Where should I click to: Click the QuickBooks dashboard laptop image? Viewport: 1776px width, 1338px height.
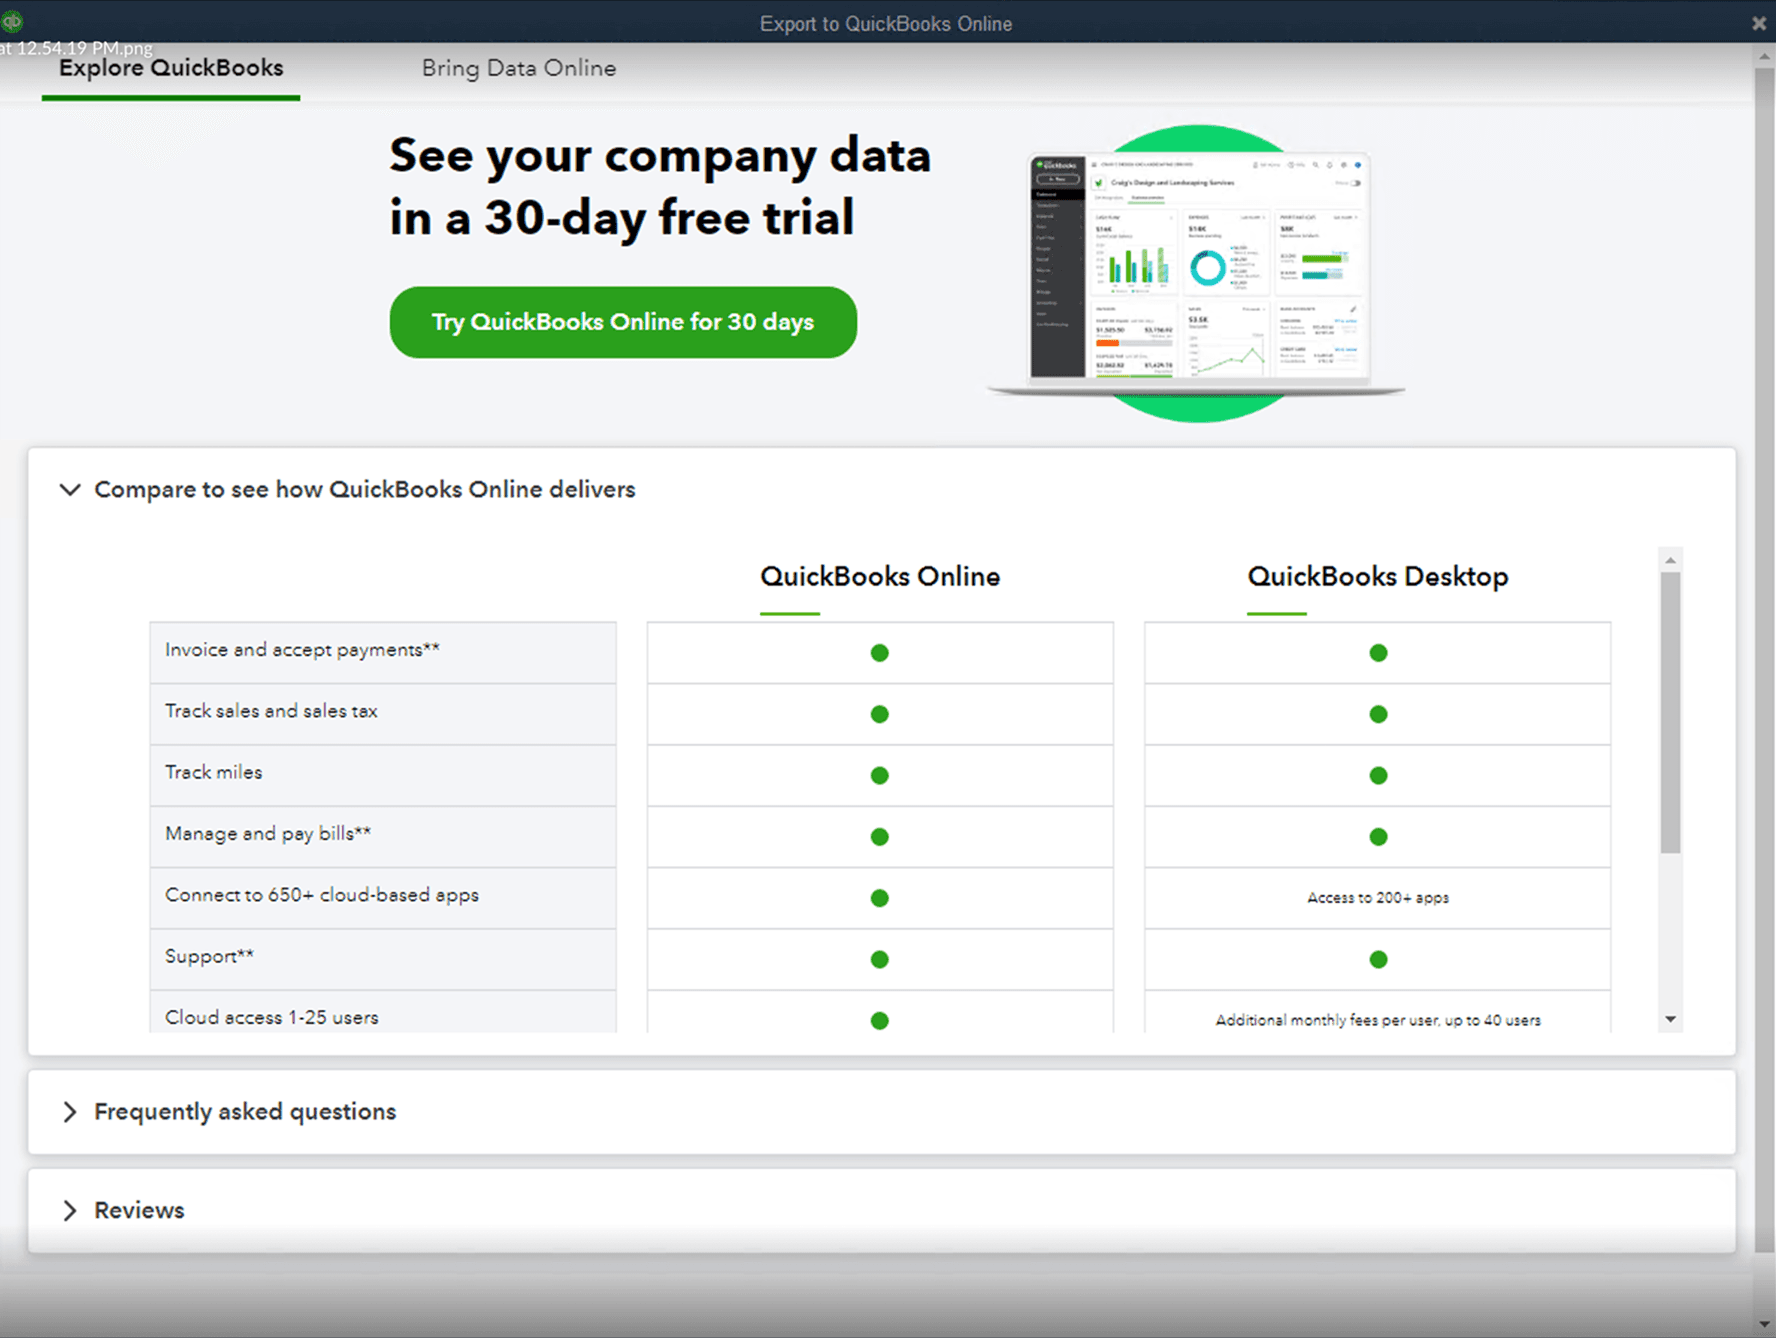tap(1198, 273)
